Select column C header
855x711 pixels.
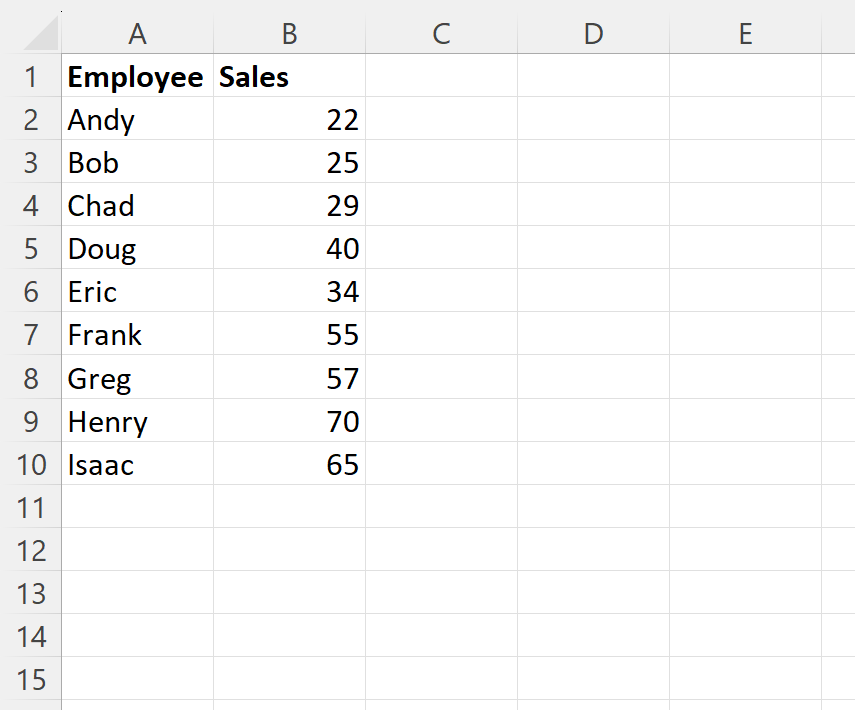click(x=441, y=33)
